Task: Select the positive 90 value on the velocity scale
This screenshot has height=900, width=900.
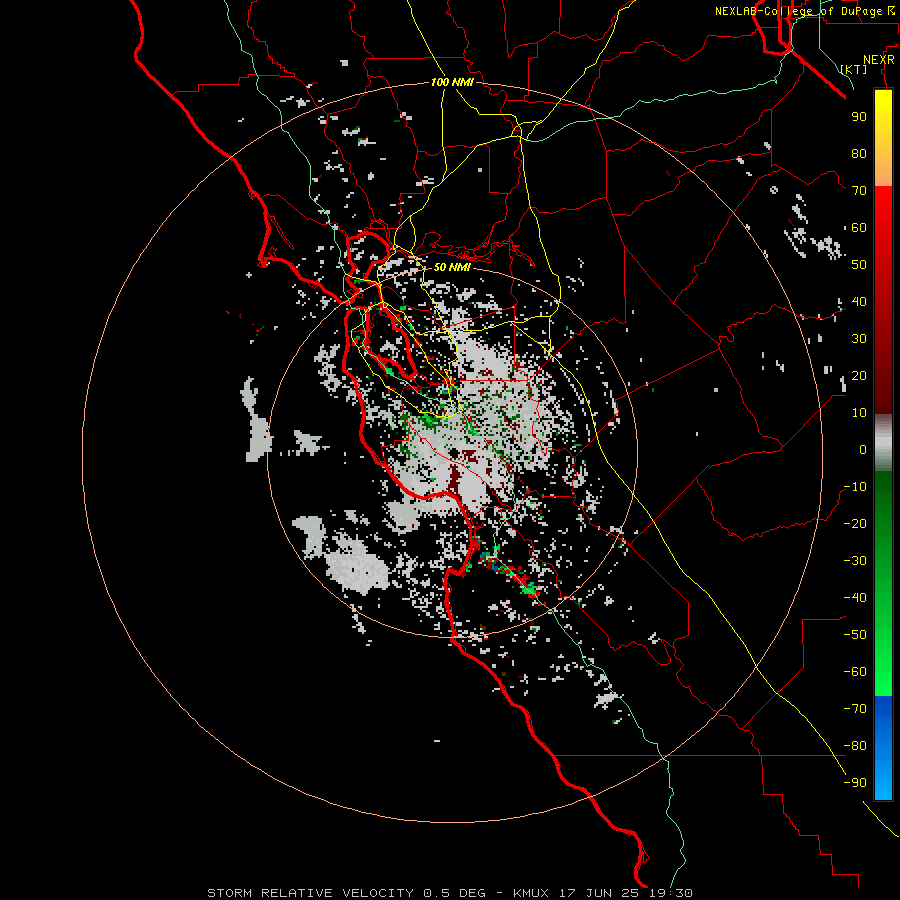Action: click(x=859, y=117)
